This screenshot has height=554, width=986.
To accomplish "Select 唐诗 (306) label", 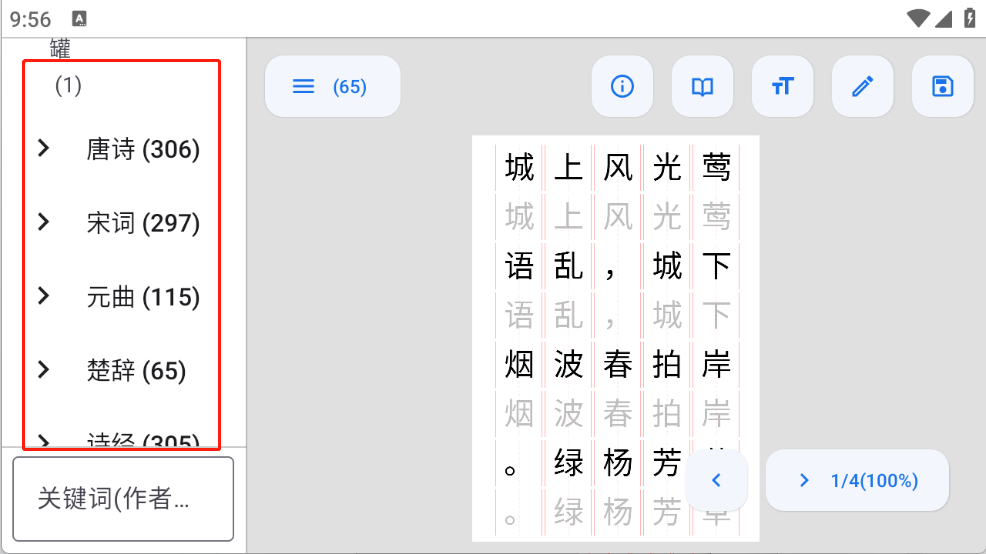I will 143,150.
